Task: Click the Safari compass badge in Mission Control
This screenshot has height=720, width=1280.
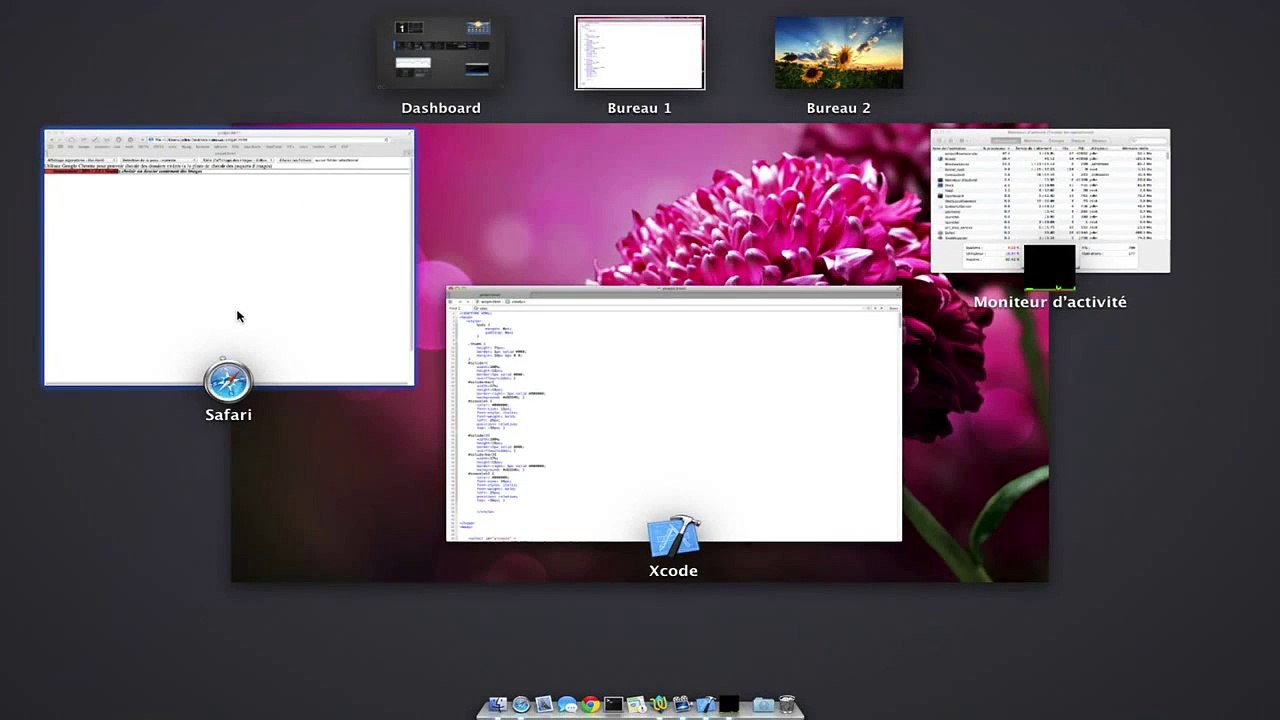Action: 228,381
